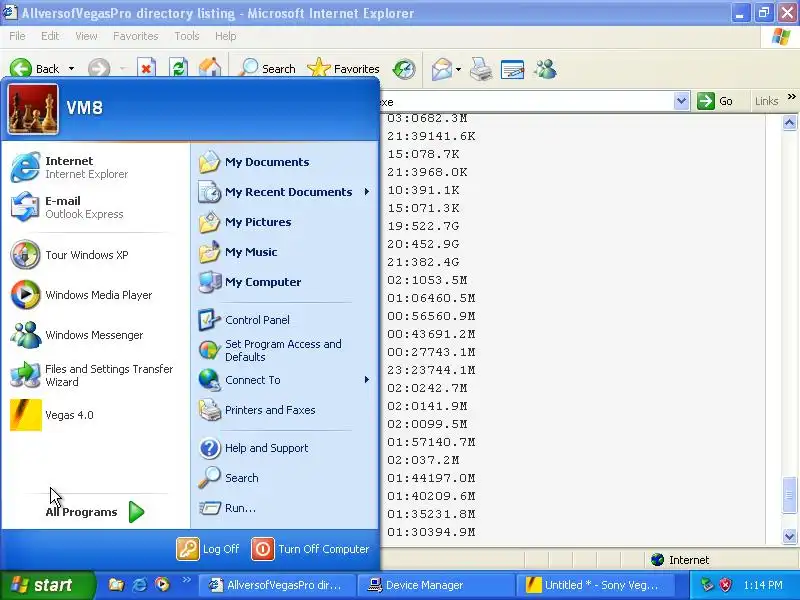Open Windows Messenger from Start menu
Image resolution: width=800 pixels, height=600 pixels.
point(96,335)
